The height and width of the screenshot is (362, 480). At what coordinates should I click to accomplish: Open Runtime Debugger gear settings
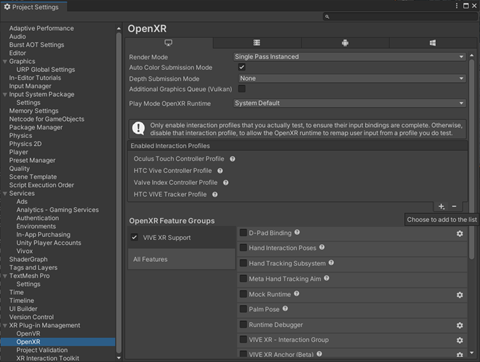click(x=460, y=325)
